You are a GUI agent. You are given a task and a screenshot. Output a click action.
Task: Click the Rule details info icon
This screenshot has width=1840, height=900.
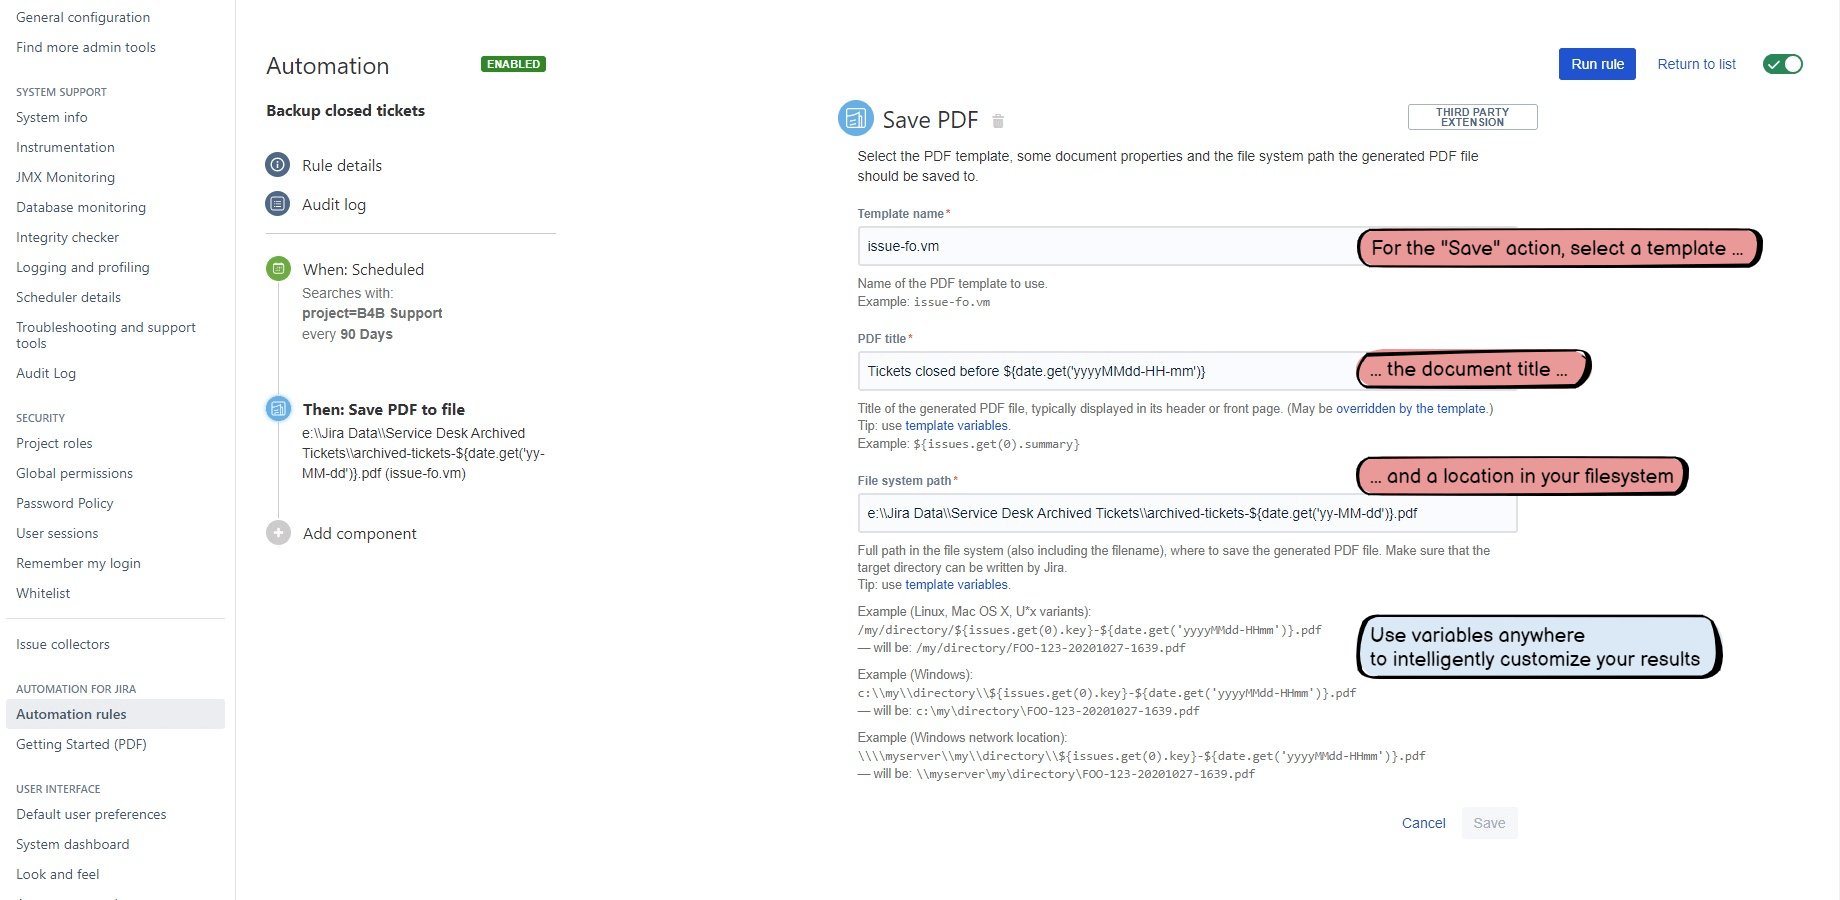(277, 165)
